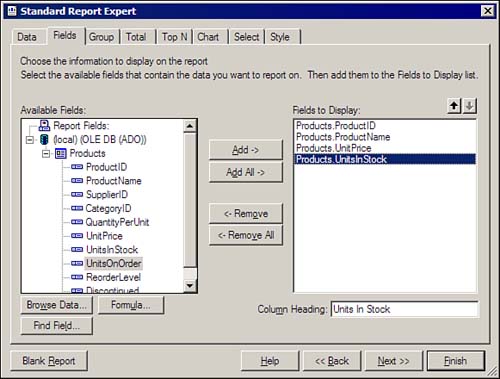This screenshot has height=379, width=500.
Task: Select the ReorderLevel field in tree
Action: 113,277
